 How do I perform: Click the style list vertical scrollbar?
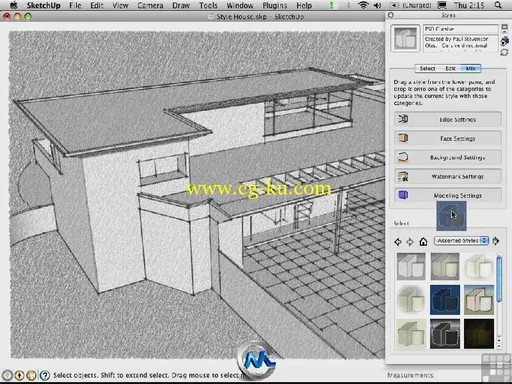499,279
